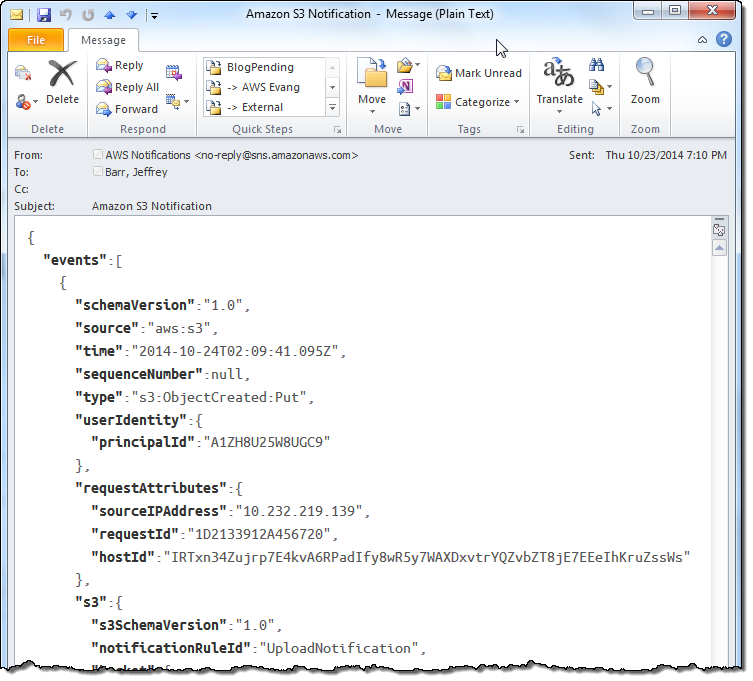Toggle presence box next to AWS Notifications sender
Image resolution: width=753 pixels, height=681 pixels.
coord(97,155)
